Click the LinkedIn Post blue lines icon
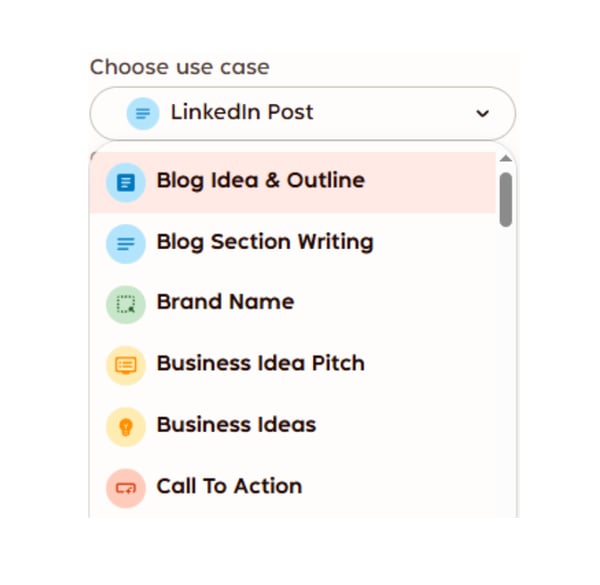This screenshot has width=600, height=585. pos(143,113)
